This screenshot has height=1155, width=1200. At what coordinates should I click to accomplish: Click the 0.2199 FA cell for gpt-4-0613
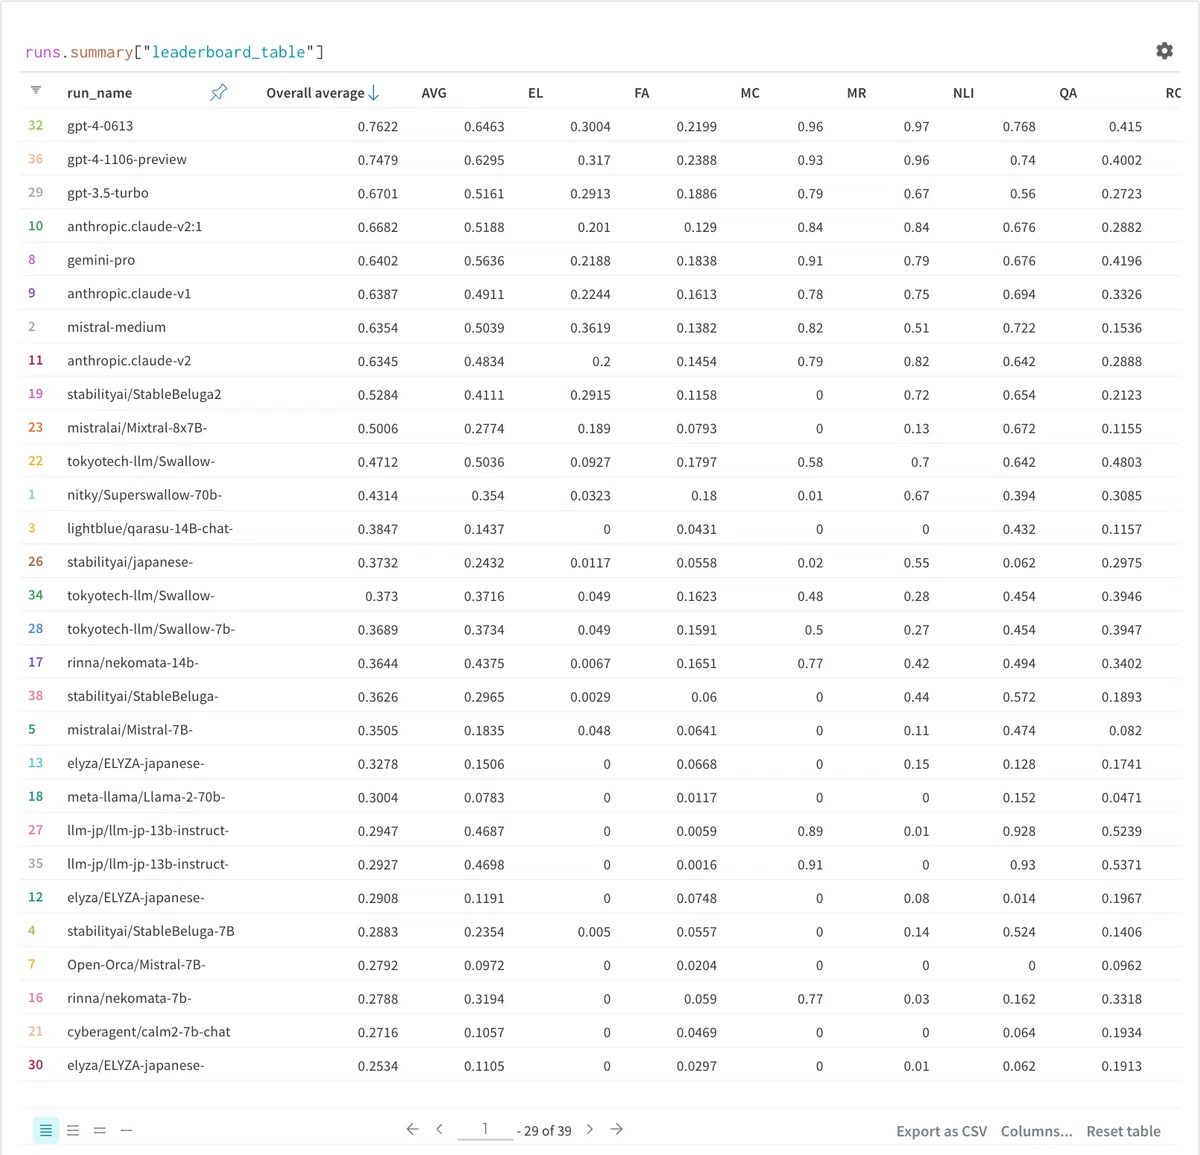(696, 127)
